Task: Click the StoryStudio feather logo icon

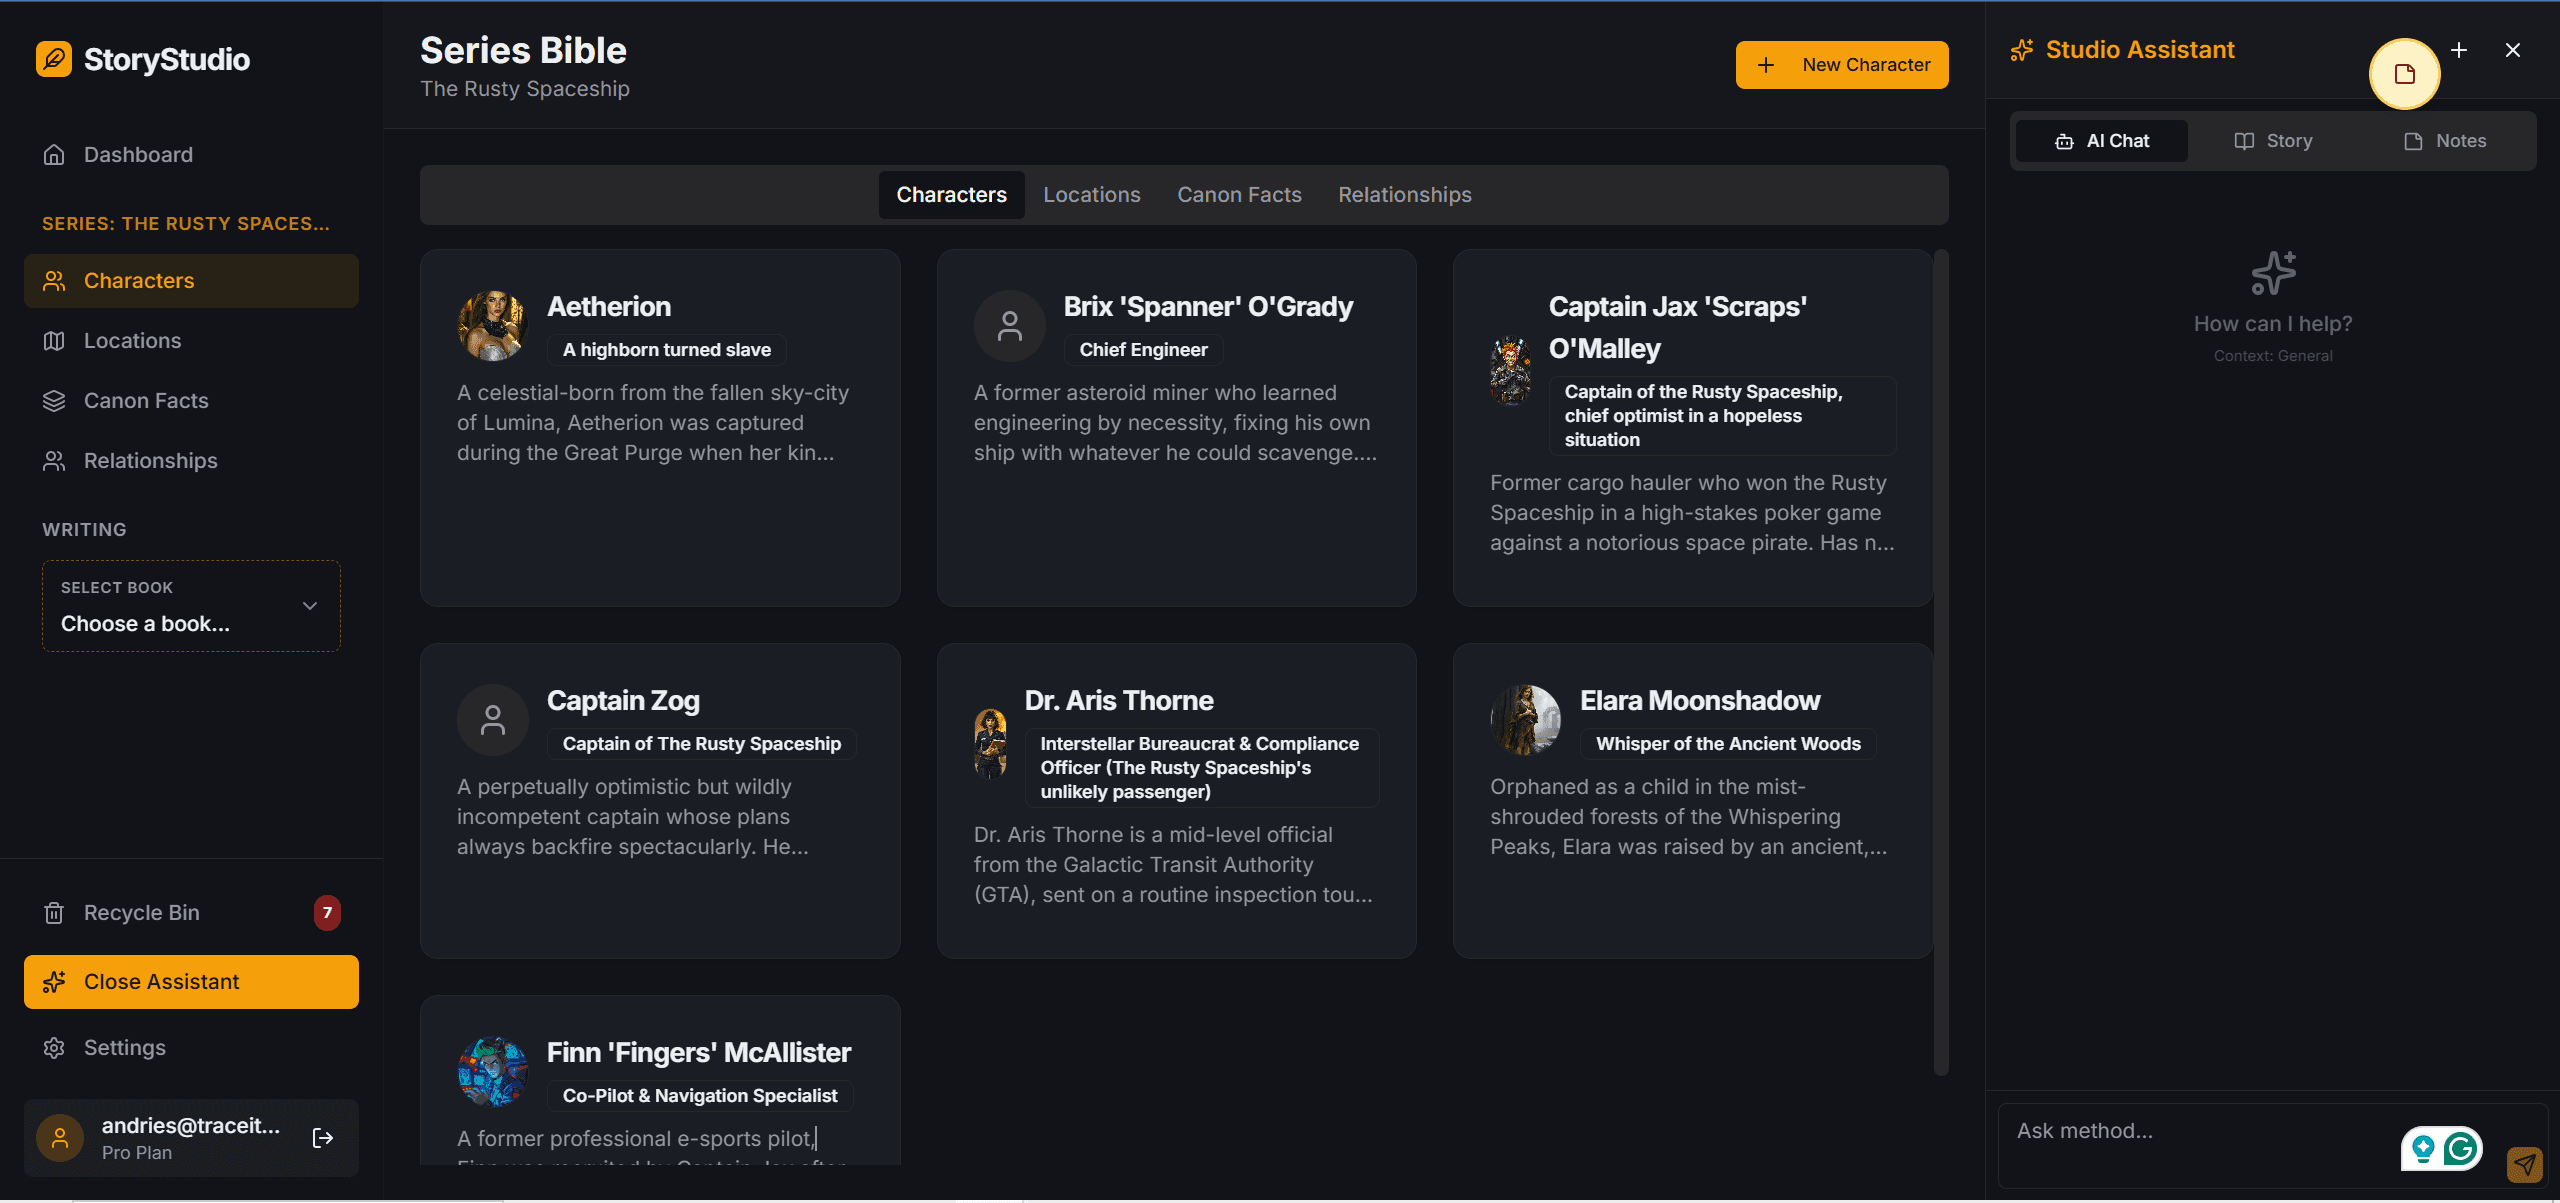Action: coord(54,59)
